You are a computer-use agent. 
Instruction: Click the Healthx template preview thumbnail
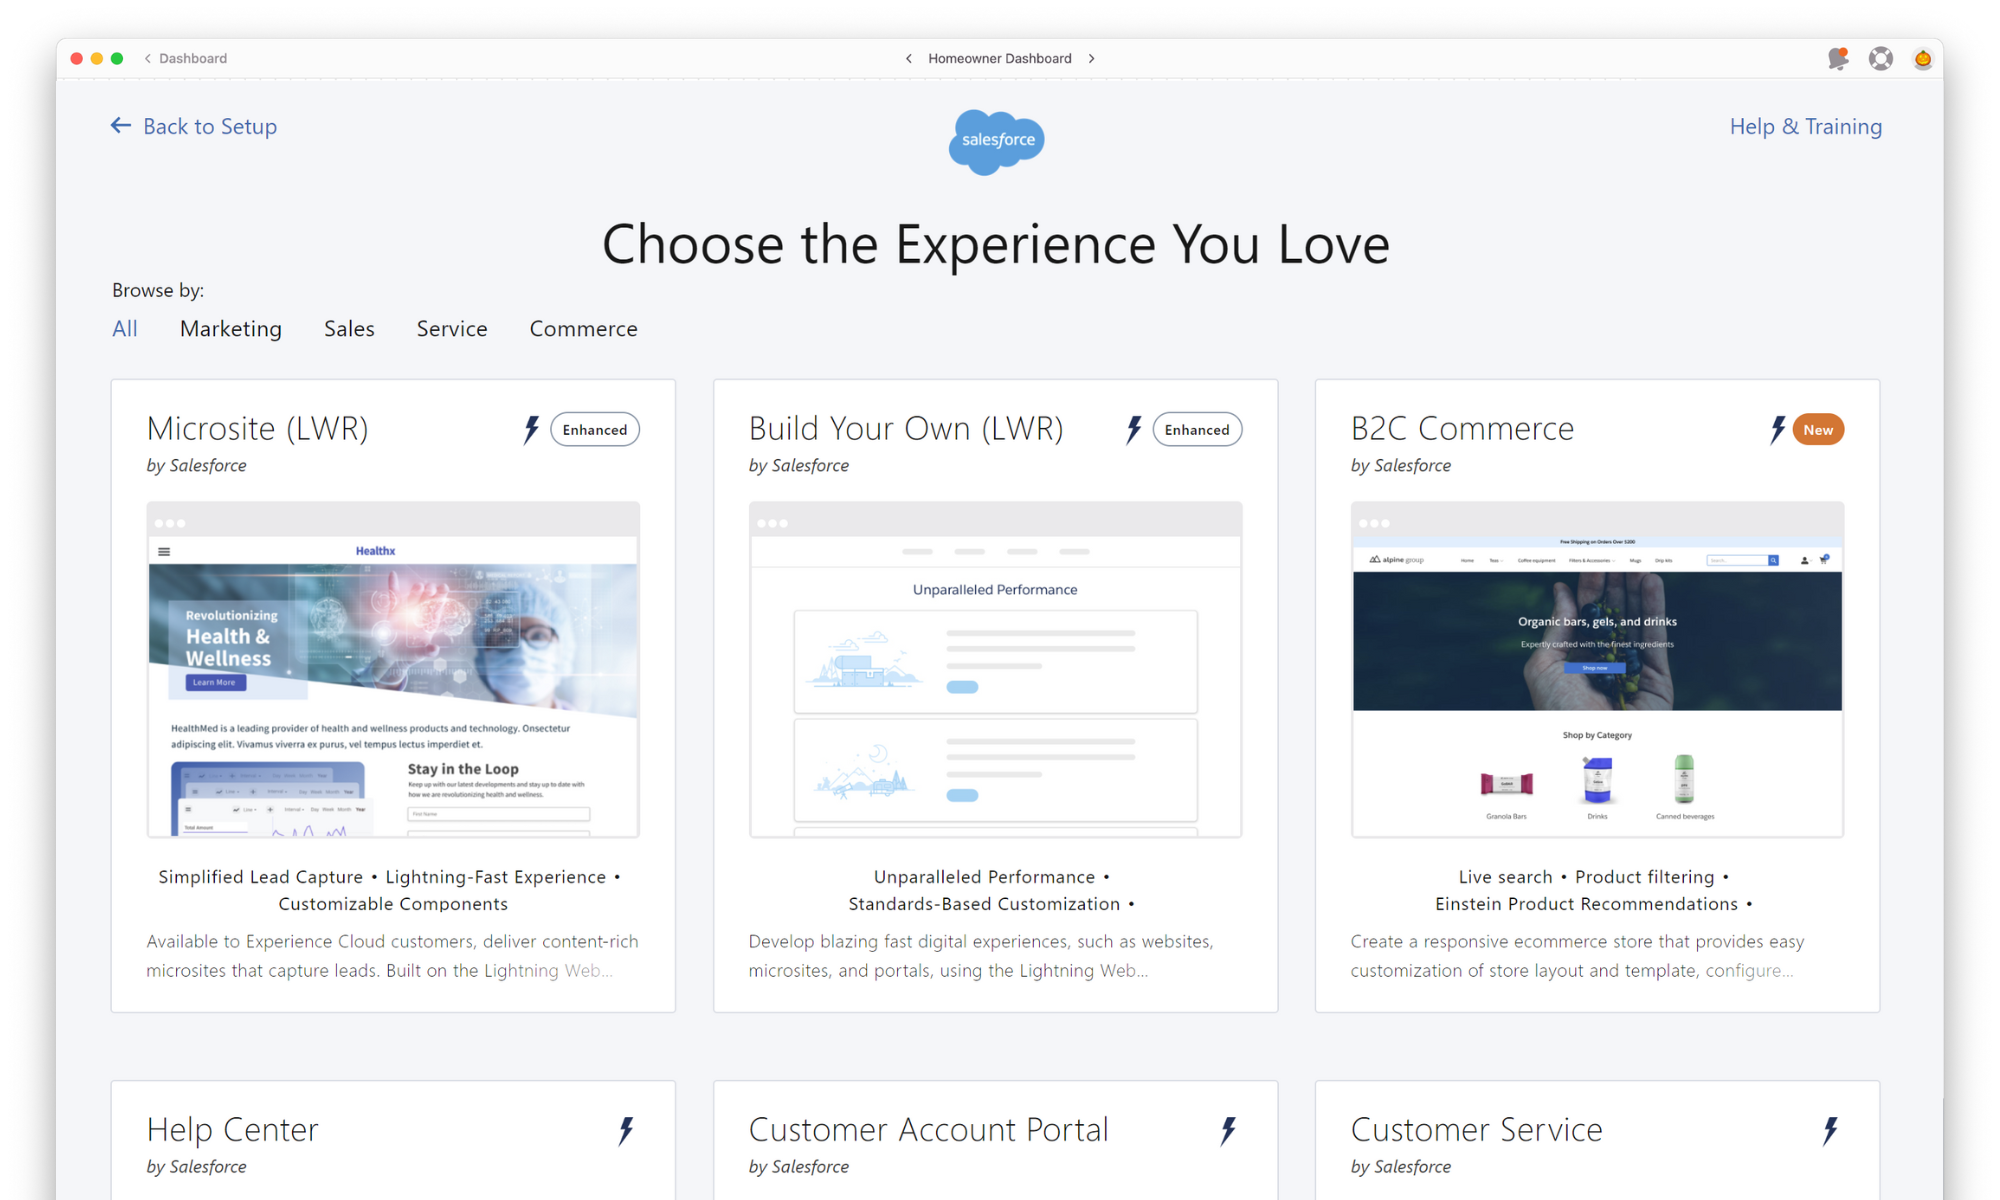pyautogui.click(x=392, y=668)
